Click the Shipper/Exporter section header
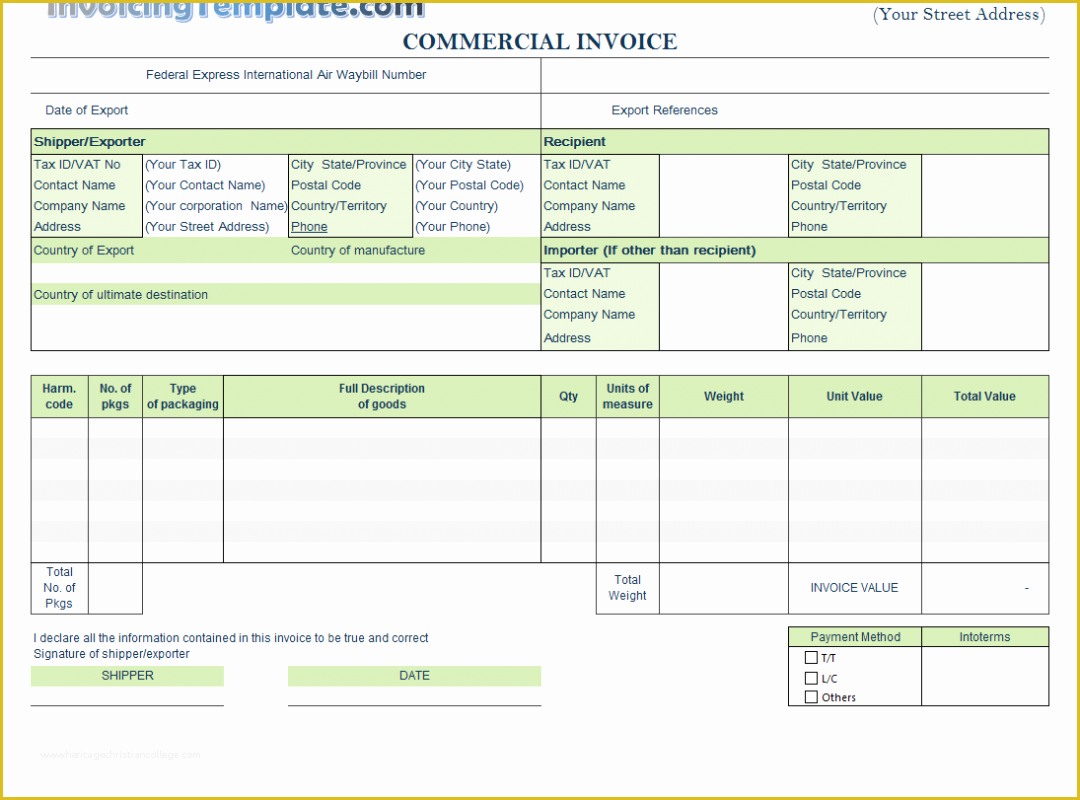The height and width of the screenshot is (800, 1080). 286,141
